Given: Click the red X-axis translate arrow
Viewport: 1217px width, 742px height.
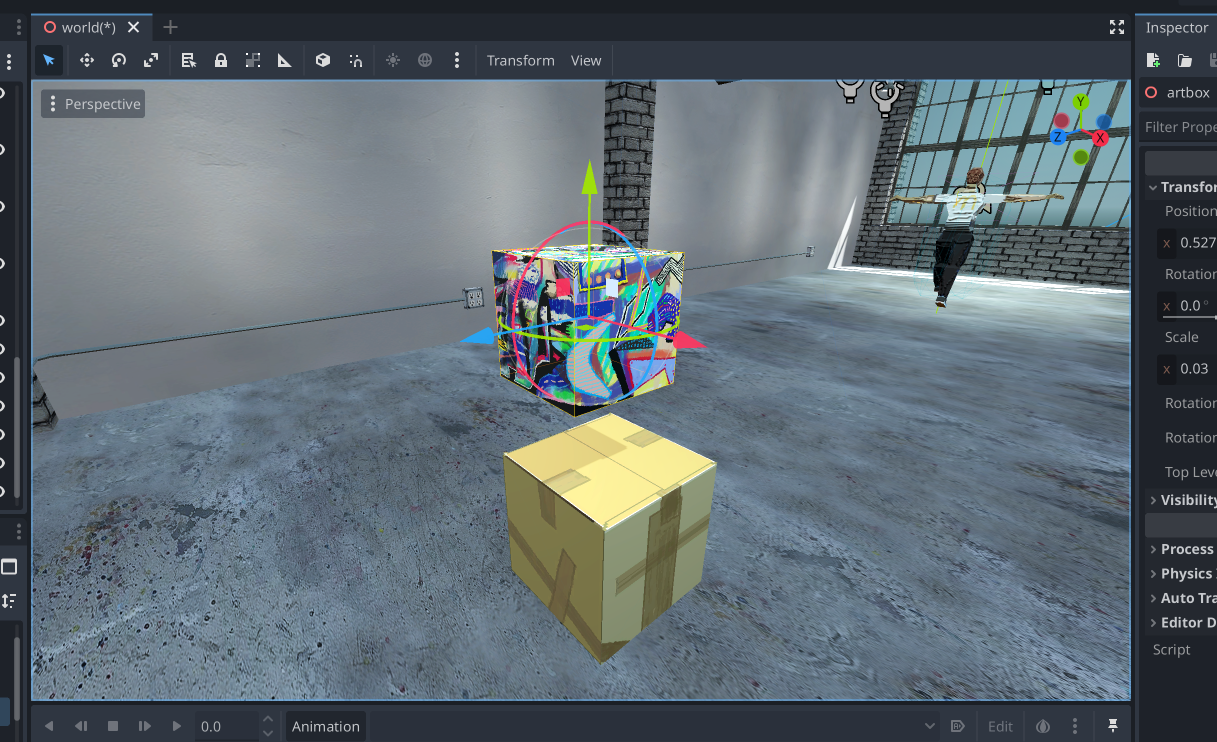Looking at the screenshot, I should tap(688, 341).
